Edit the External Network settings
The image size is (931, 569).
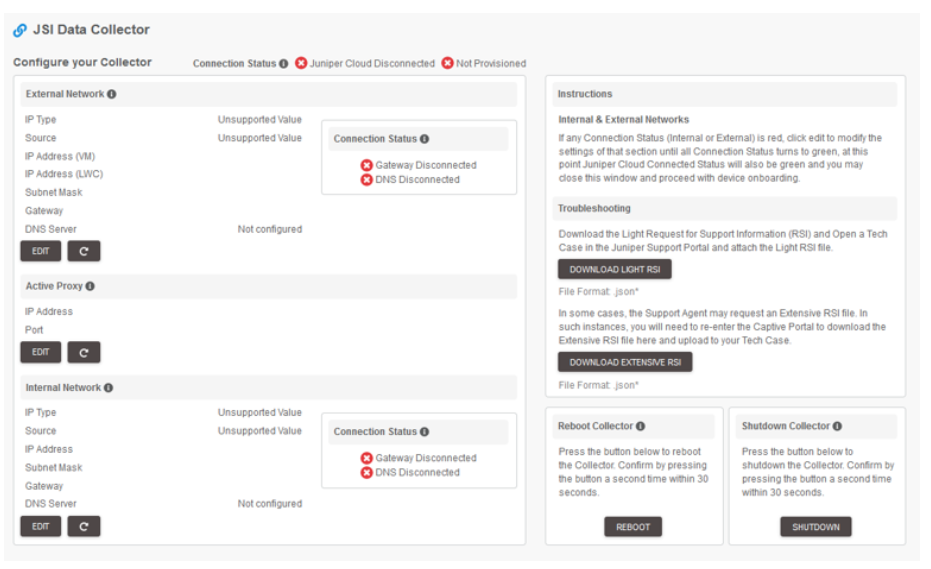[40, 251]
